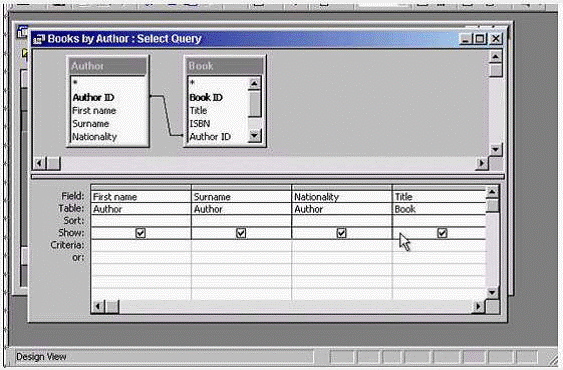Click the First name Field cell in grid

tap(141, 197)
